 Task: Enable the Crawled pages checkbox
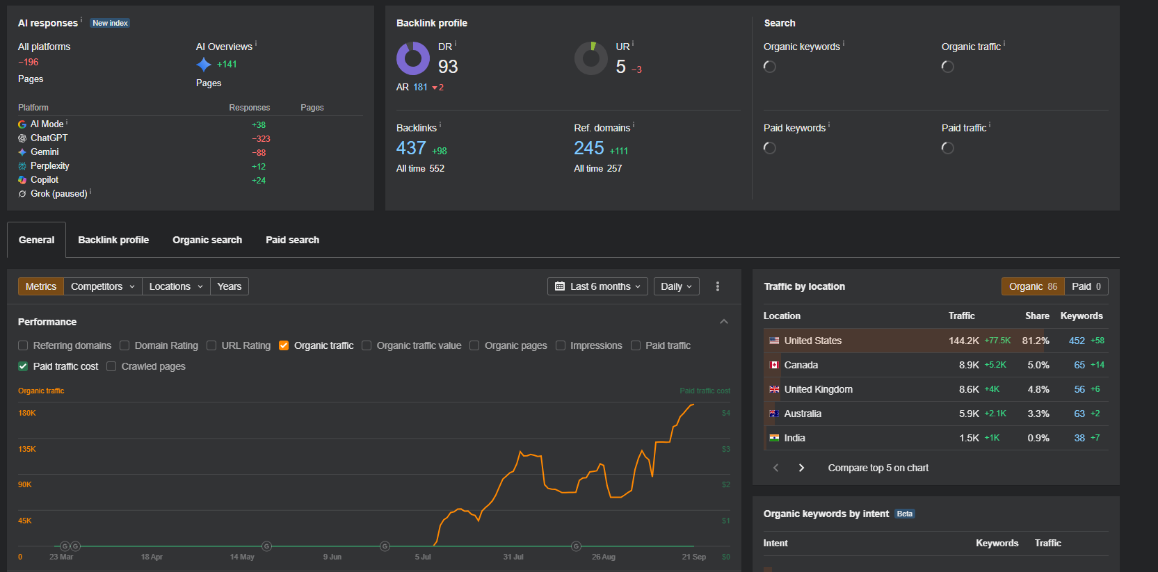click(x=112, y=366)
